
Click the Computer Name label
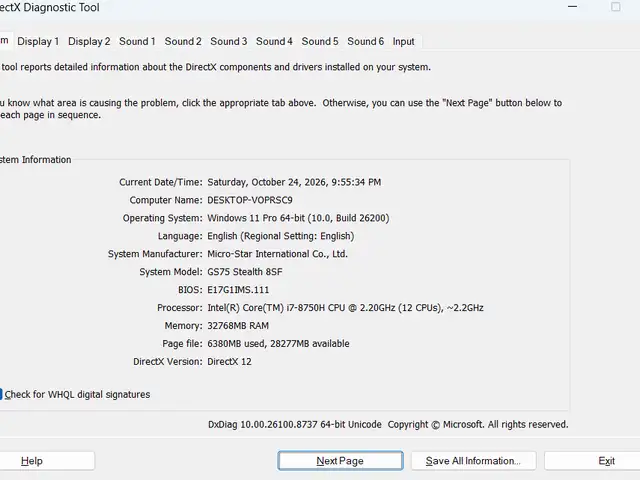click(166, 200)
